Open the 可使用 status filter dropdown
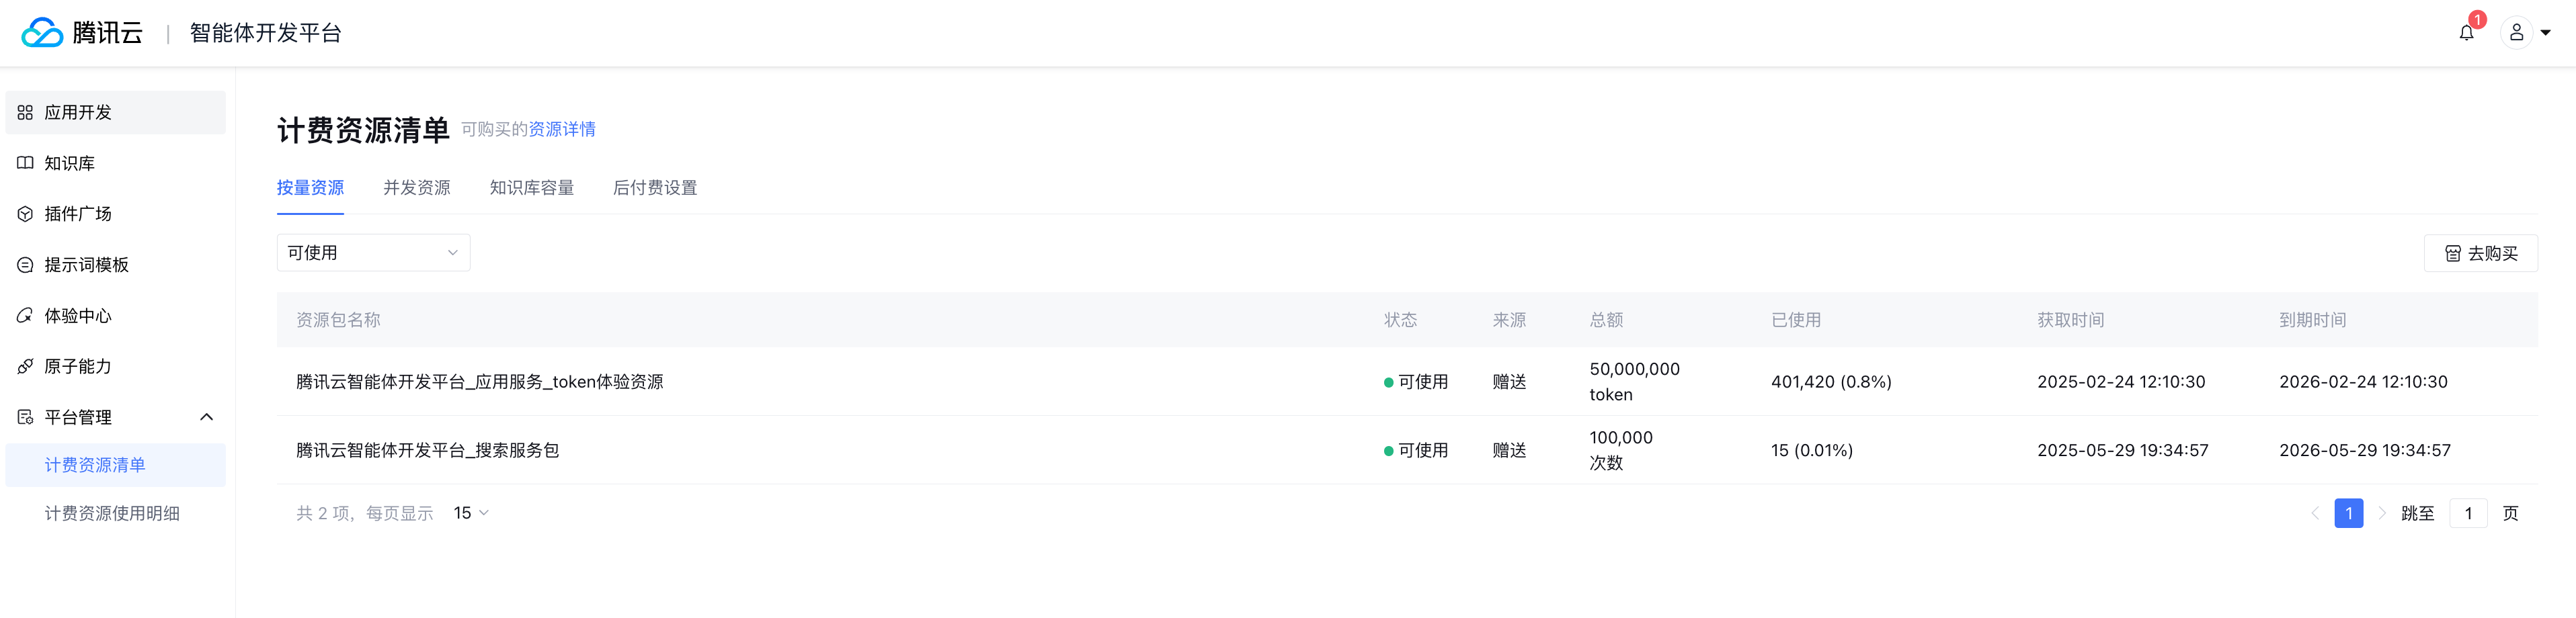The width and height of the screenshot is (2576, 618). 373,253
